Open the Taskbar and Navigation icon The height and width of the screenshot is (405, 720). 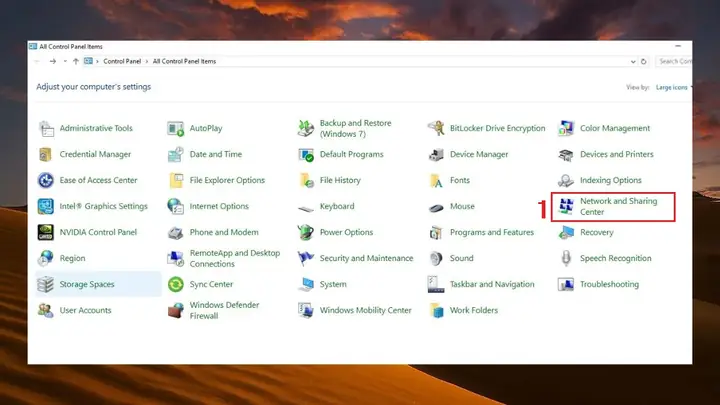436,285
